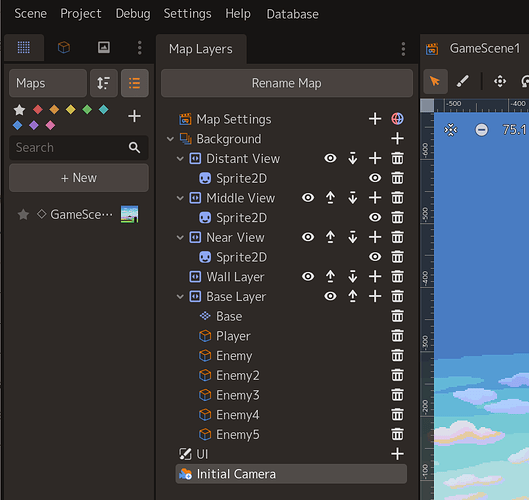Open the Help menu
This screenshot has width=529, height=500.
238,14
